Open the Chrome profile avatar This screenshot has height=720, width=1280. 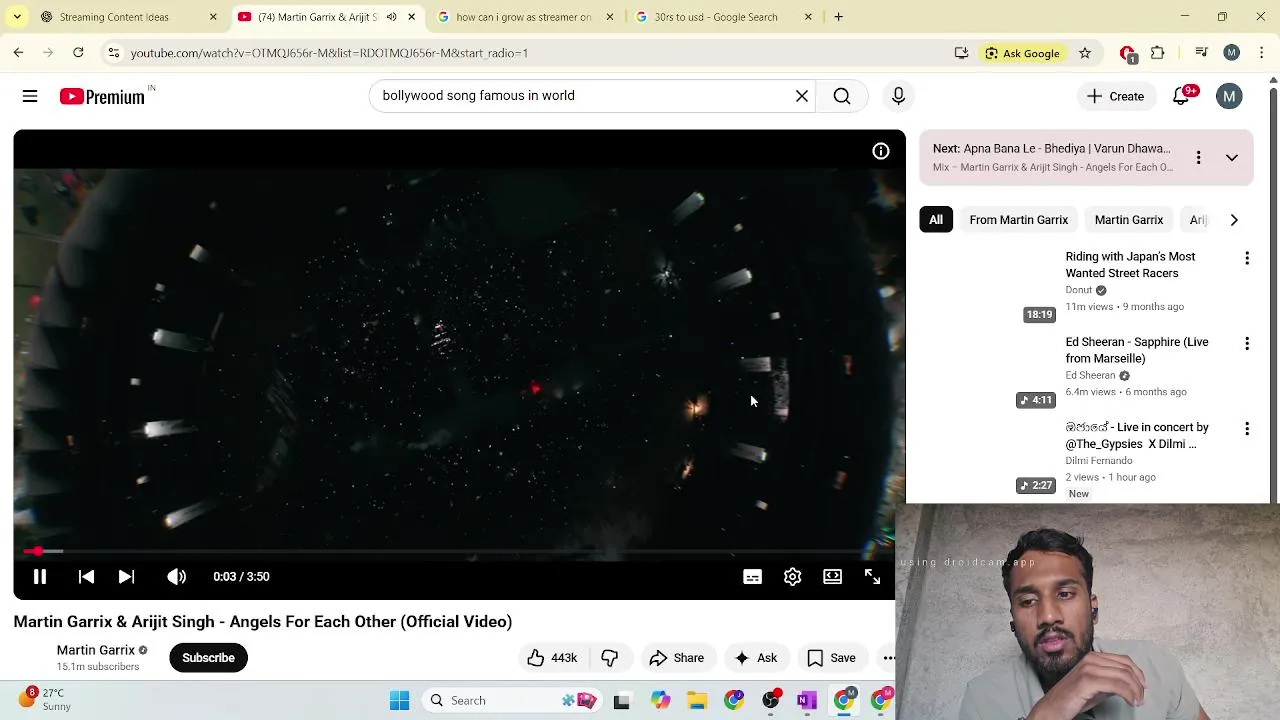pyautogui.click(x=1232, y=53)
